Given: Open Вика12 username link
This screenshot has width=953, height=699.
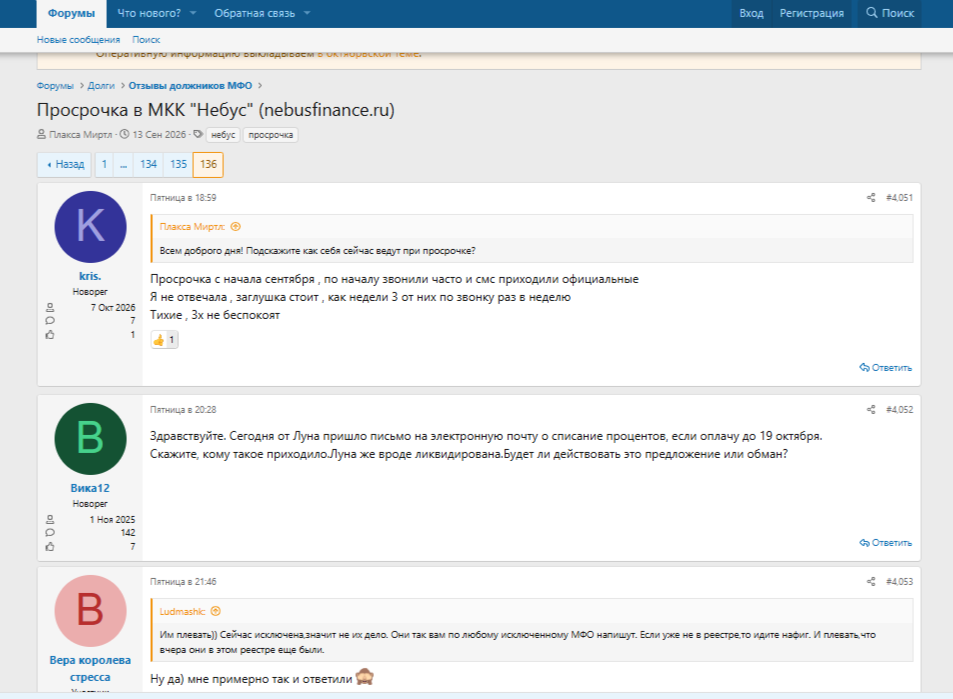Looking at the screenshot, I should [x=90, y=488].
